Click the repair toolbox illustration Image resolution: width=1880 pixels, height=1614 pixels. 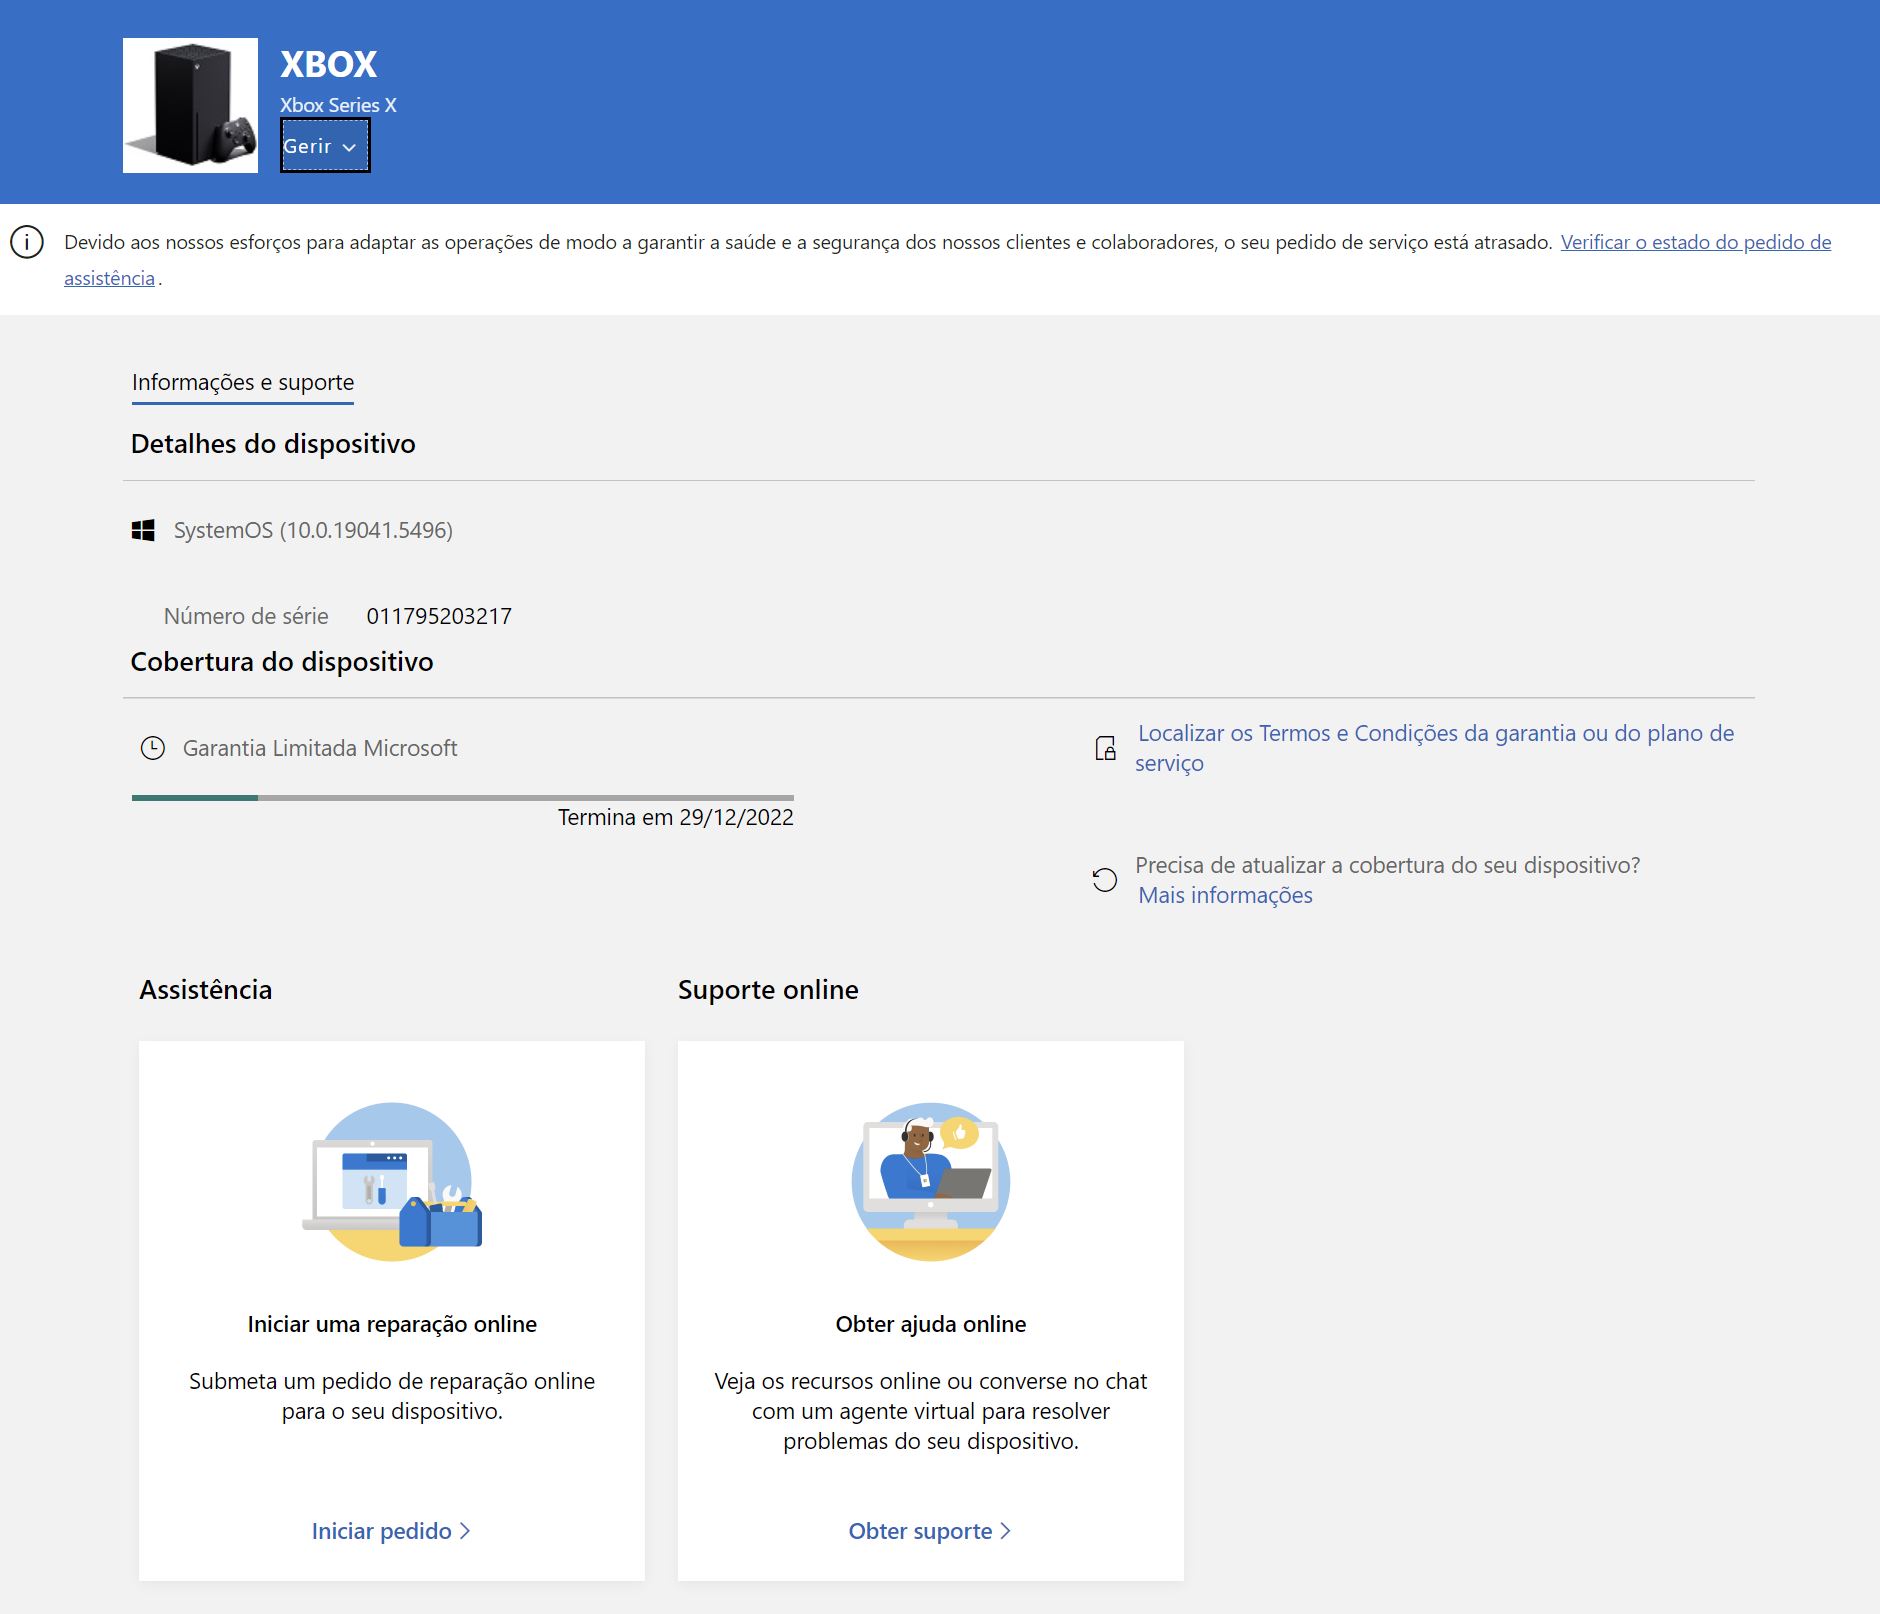coord(392,1181)
